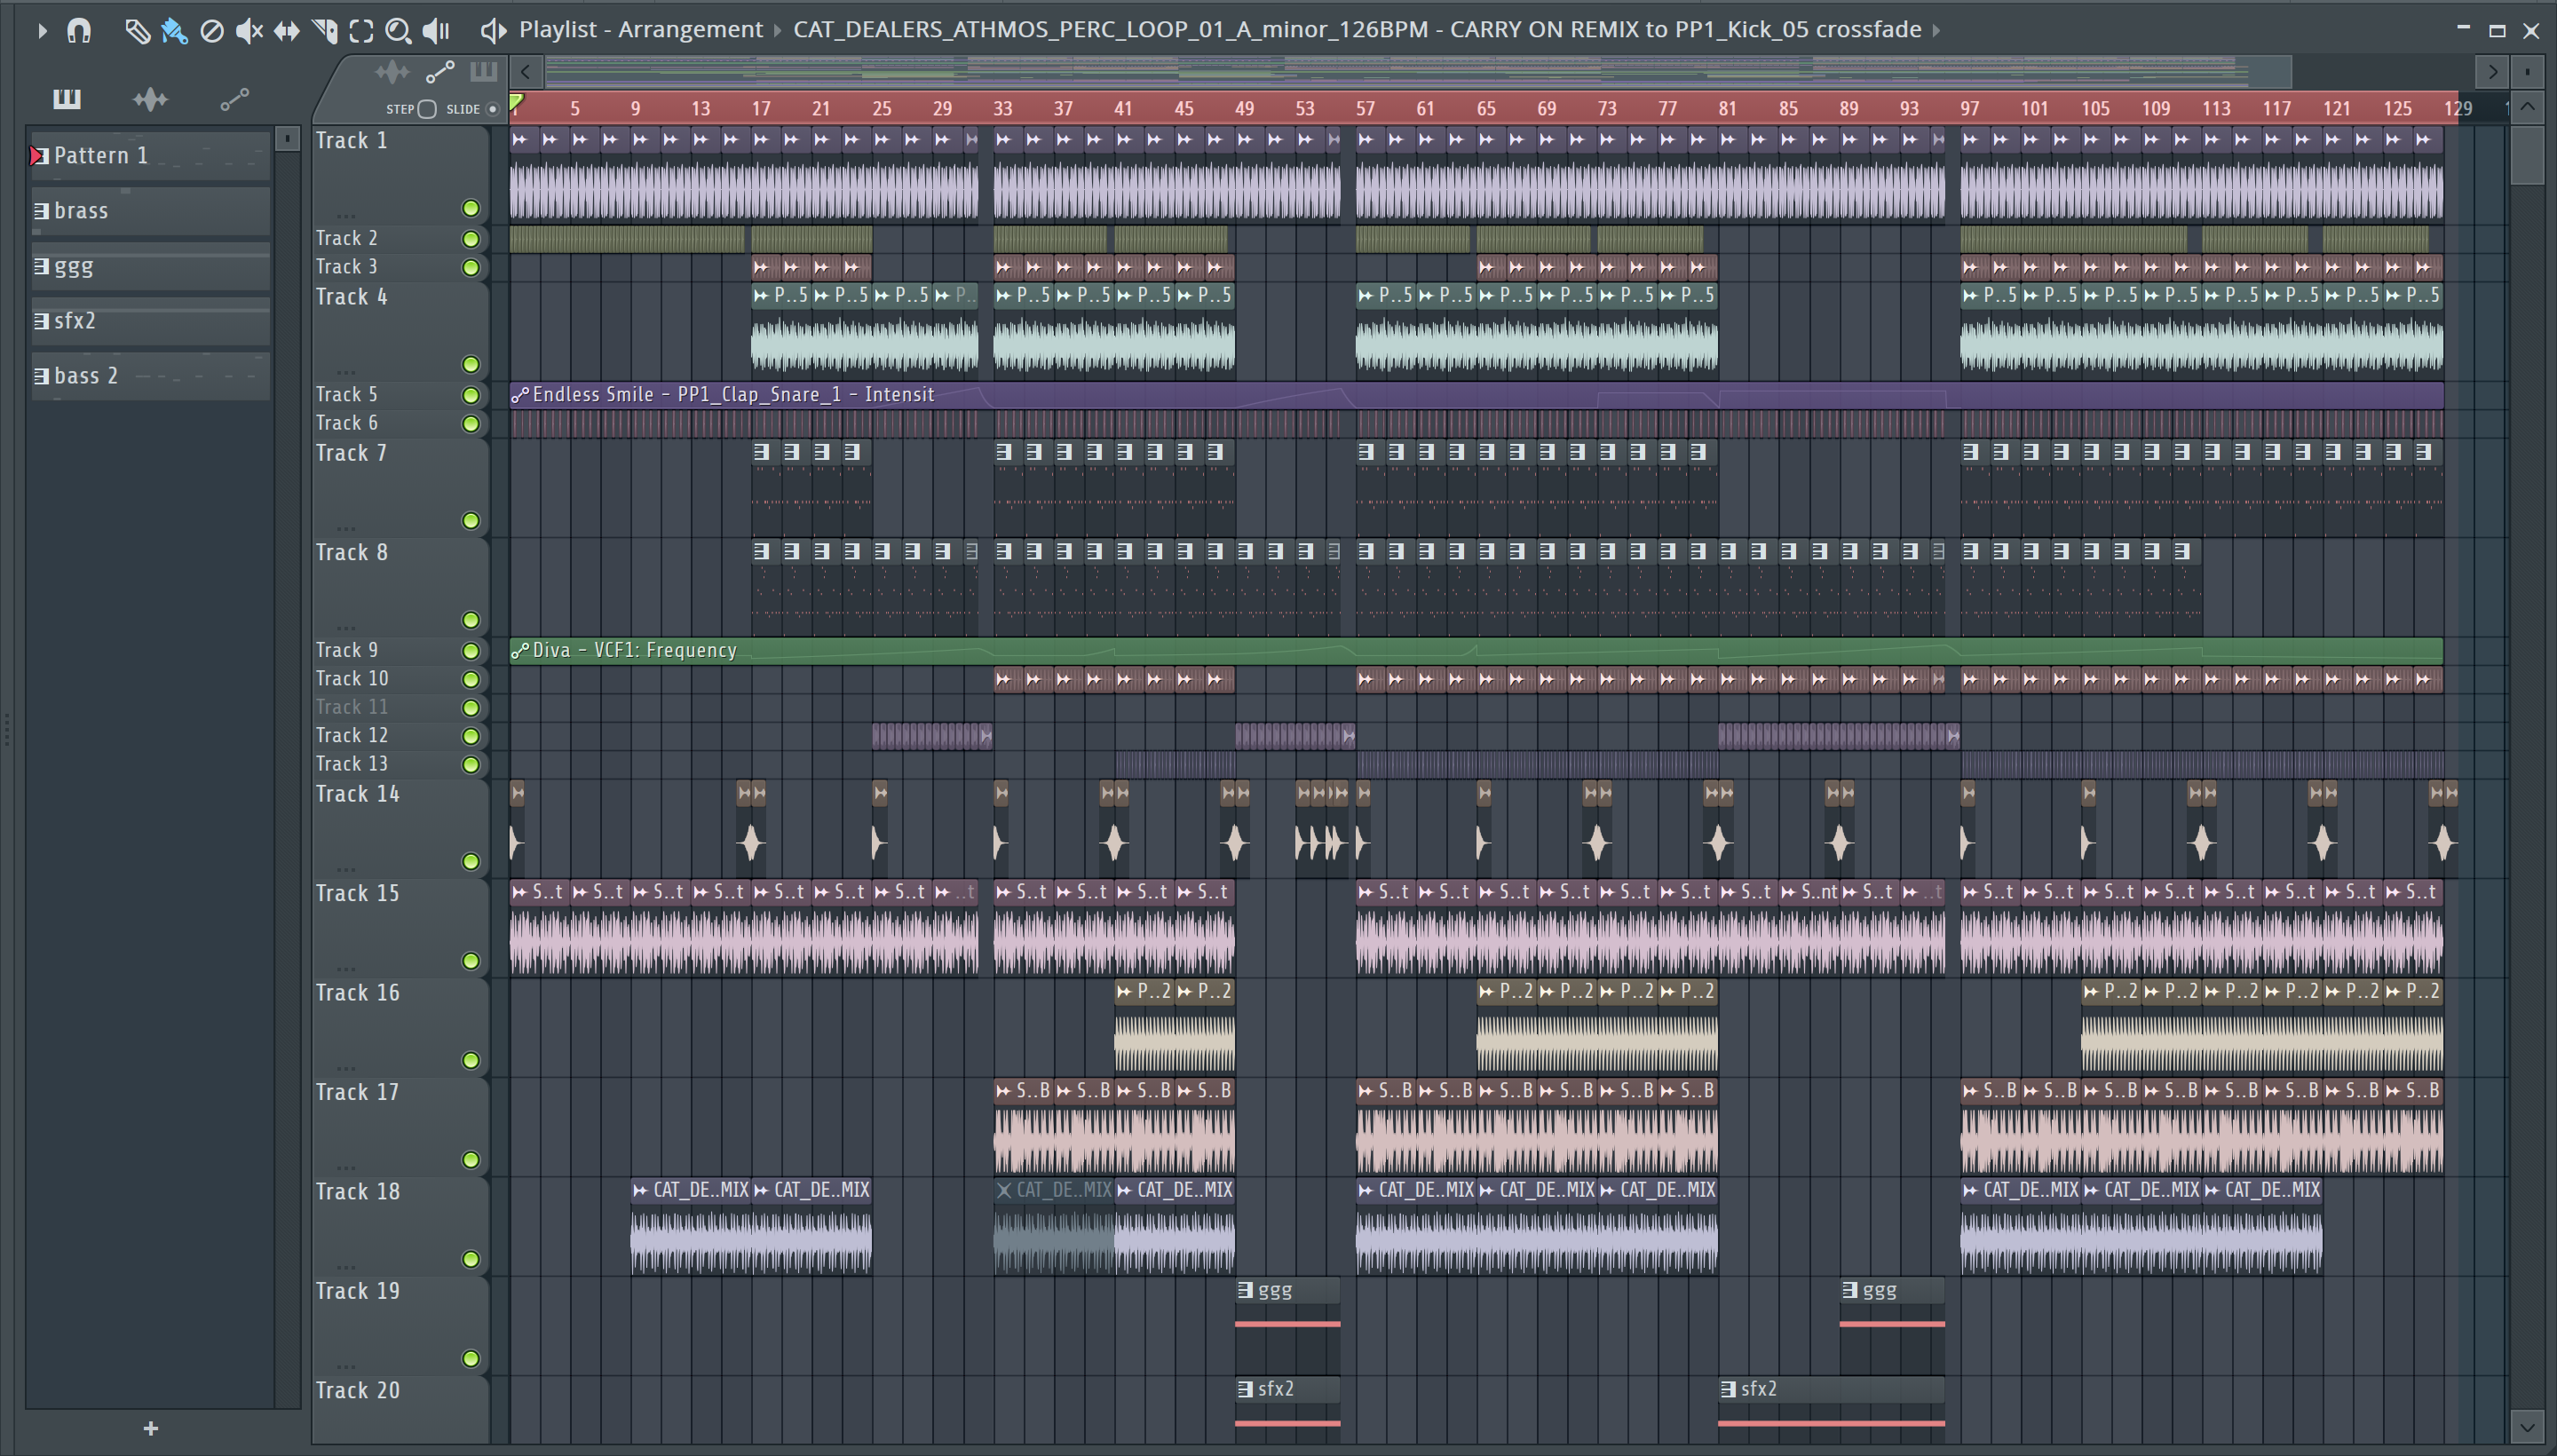Click the green playhead marker at bar 1

click(516, 101)
